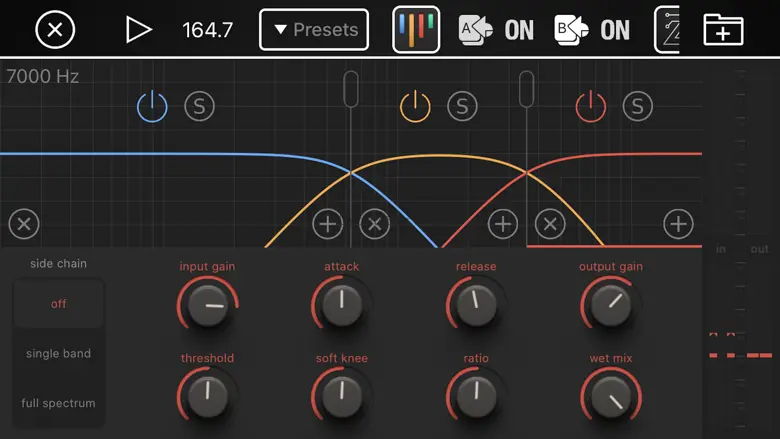Solo the blue low band
The width and height of the screenshot is (780, 439).
click(x=199, y=106)
